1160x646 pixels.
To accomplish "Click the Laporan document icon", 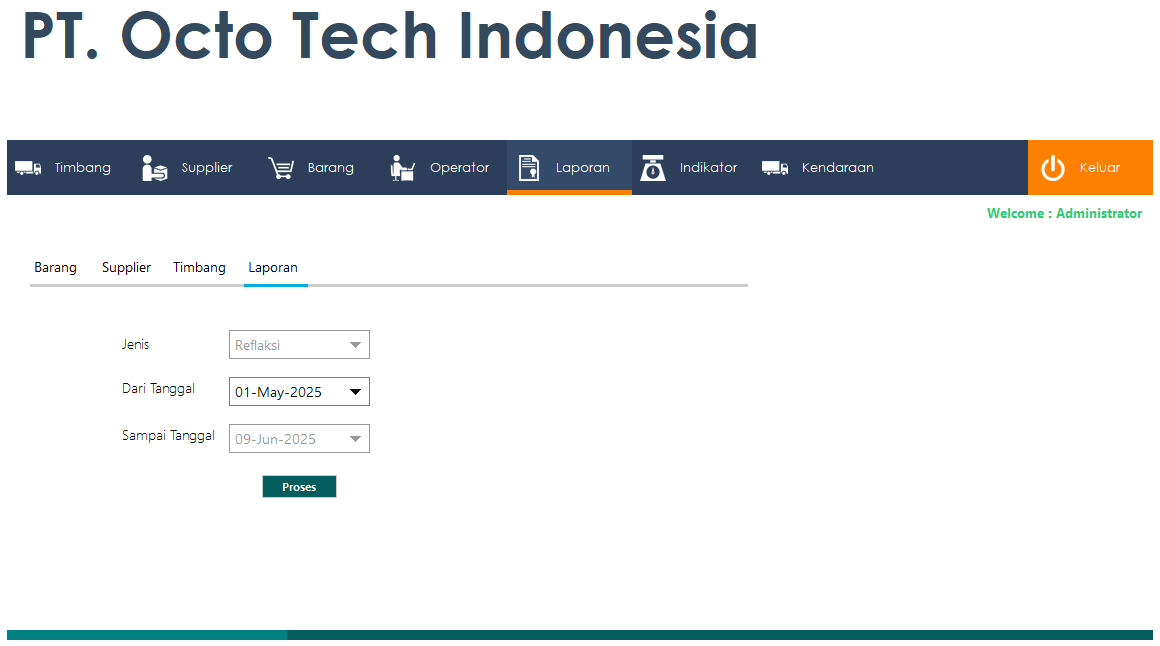I will click(x=529, y=168).
